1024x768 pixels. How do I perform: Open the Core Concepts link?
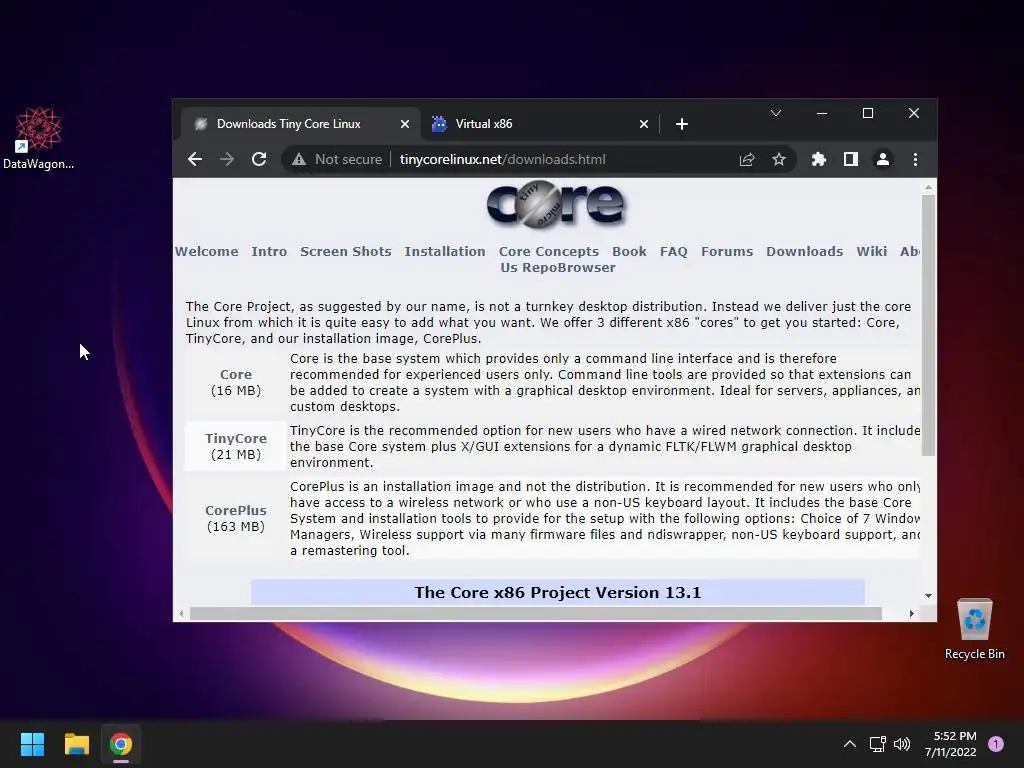click(549, 251)
